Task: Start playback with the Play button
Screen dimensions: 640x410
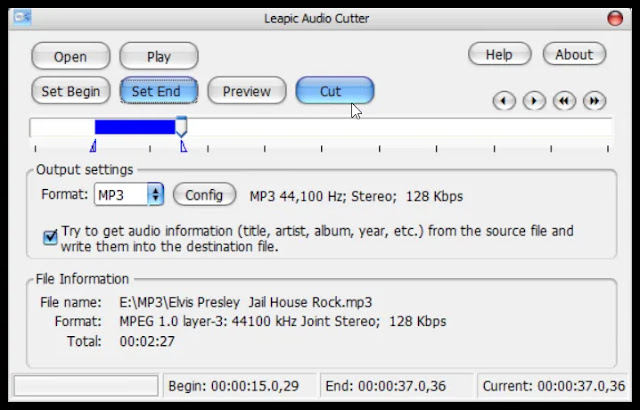Action: (x=159, y=56)
